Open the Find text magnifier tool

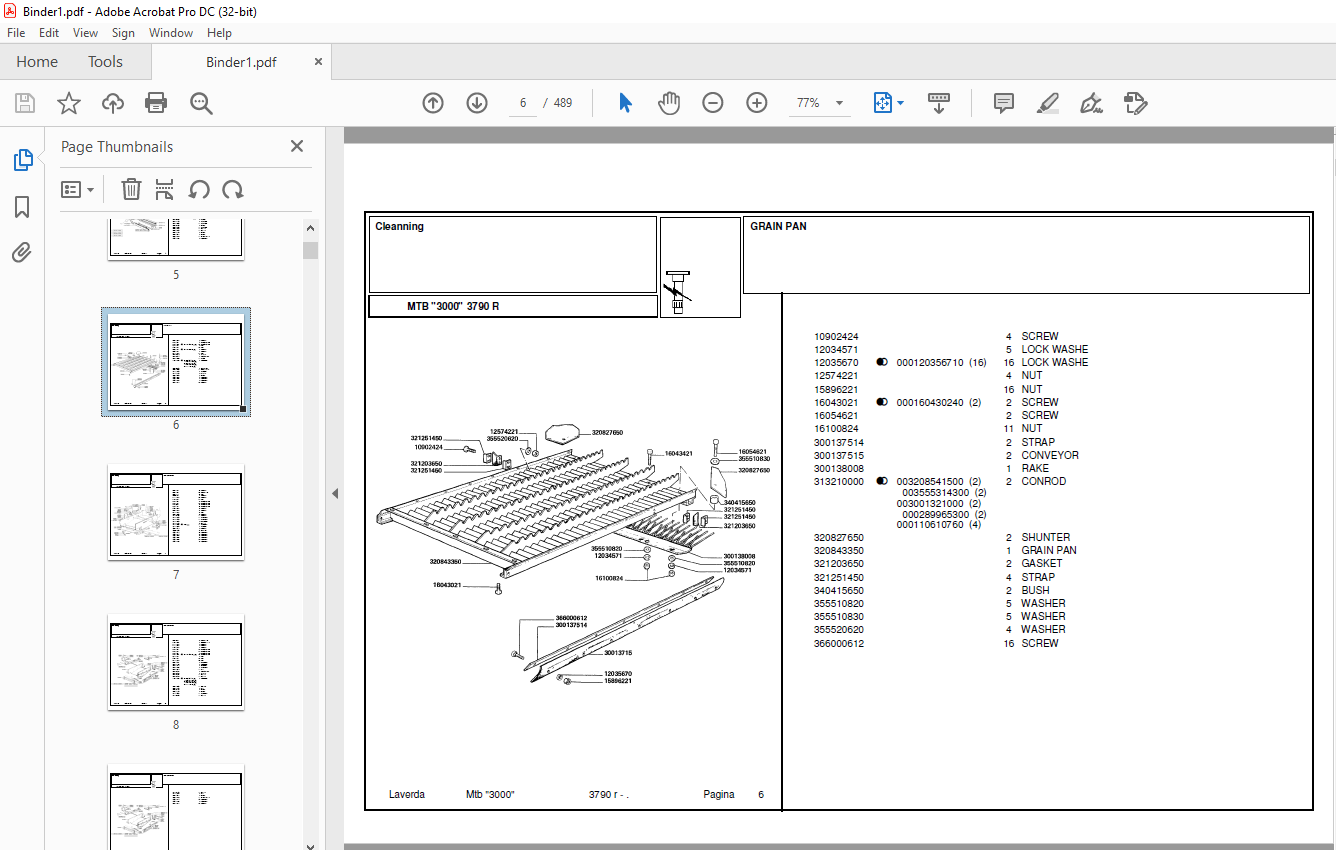pyautogui.click(x=201, y=103)
